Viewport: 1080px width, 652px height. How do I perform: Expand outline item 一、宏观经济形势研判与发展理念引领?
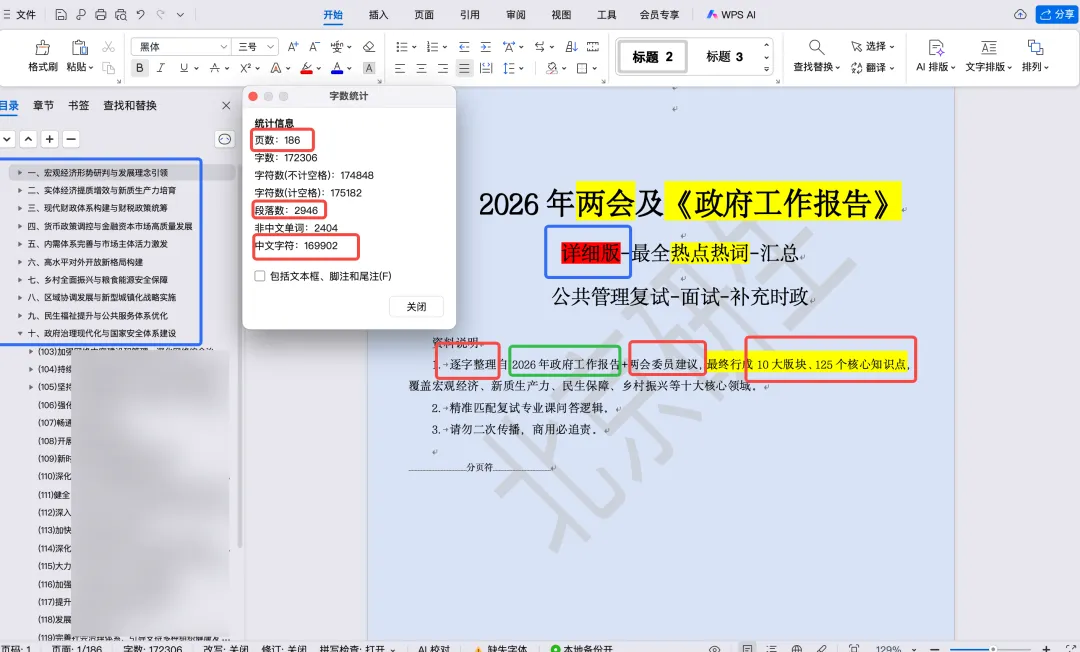20,173
